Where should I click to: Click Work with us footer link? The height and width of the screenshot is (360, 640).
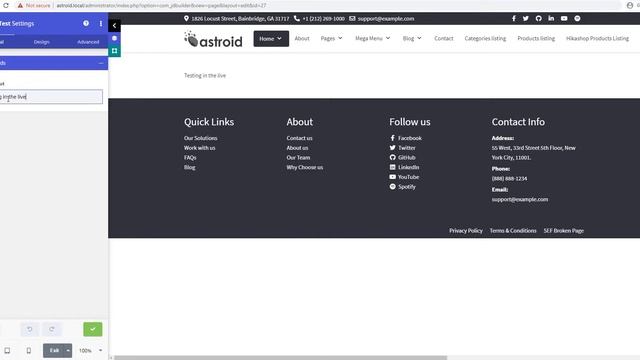click(x=199, y=148)
